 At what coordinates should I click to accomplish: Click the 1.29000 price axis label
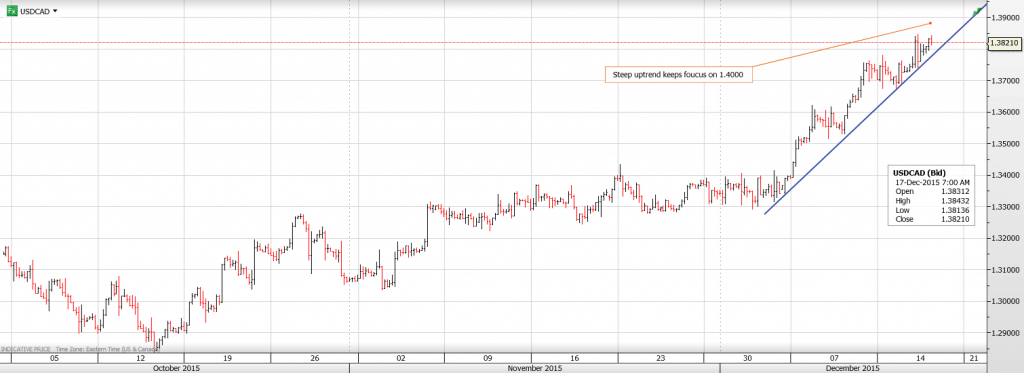(x=1005, y=333)
